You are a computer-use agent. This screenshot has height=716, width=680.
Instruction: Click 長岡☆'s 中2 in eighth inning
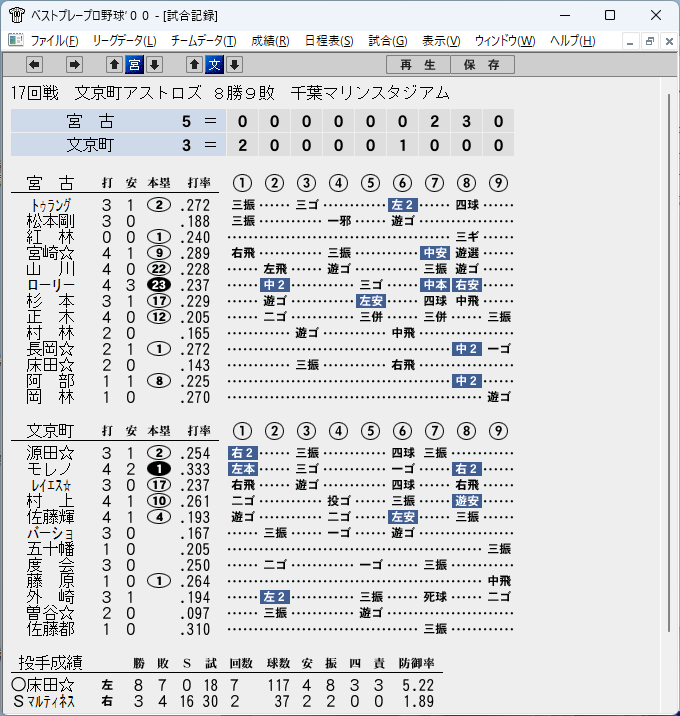467,349
